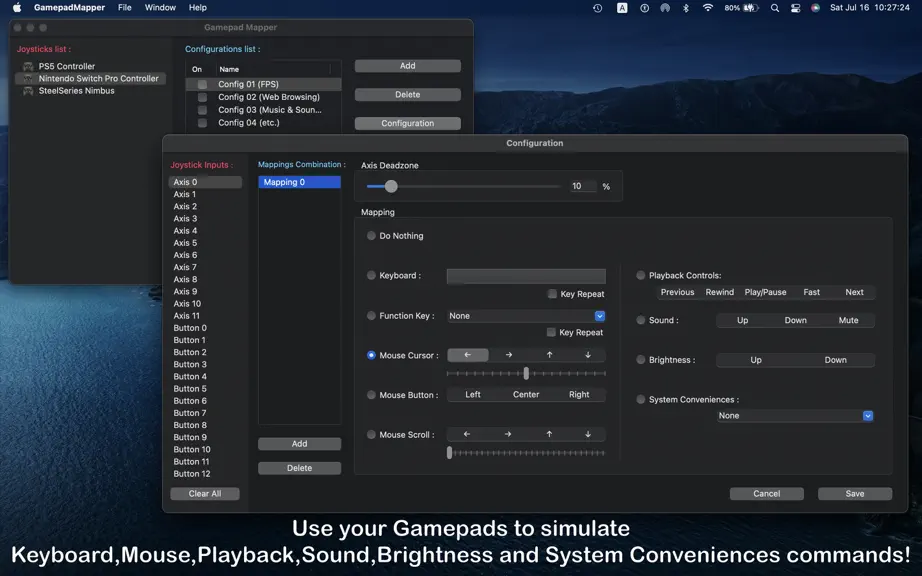
Task: Click Delete in Configurations list
Action: click(x=407, y=95)
